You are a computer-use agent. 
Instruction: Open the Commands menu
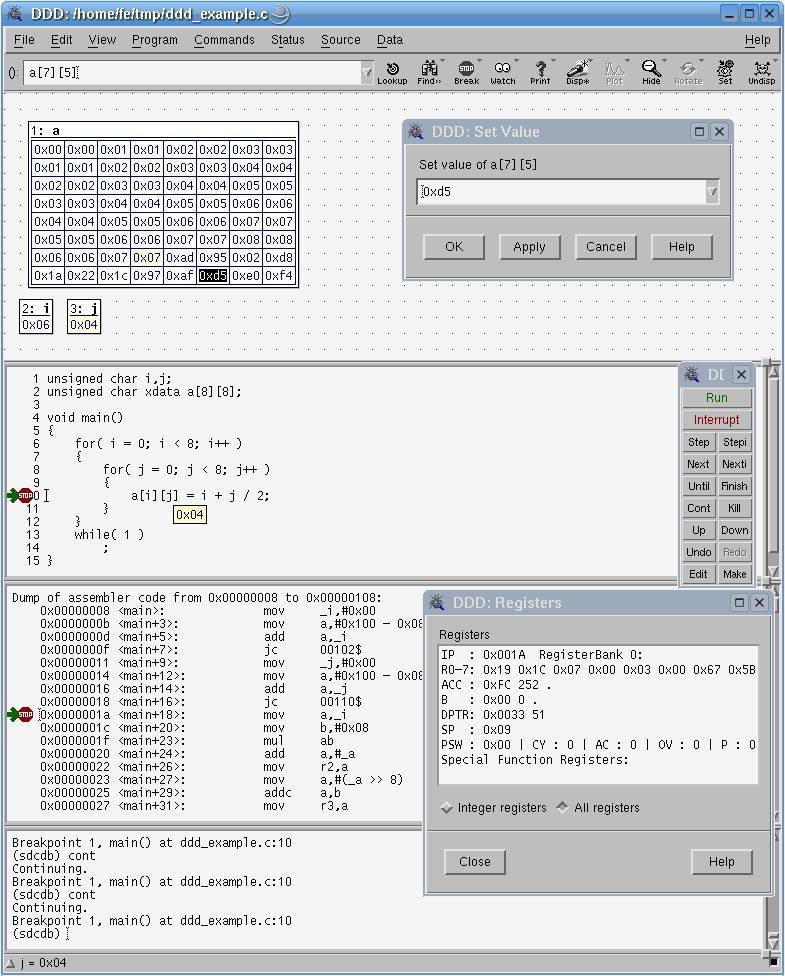click(x=224, y=40)
